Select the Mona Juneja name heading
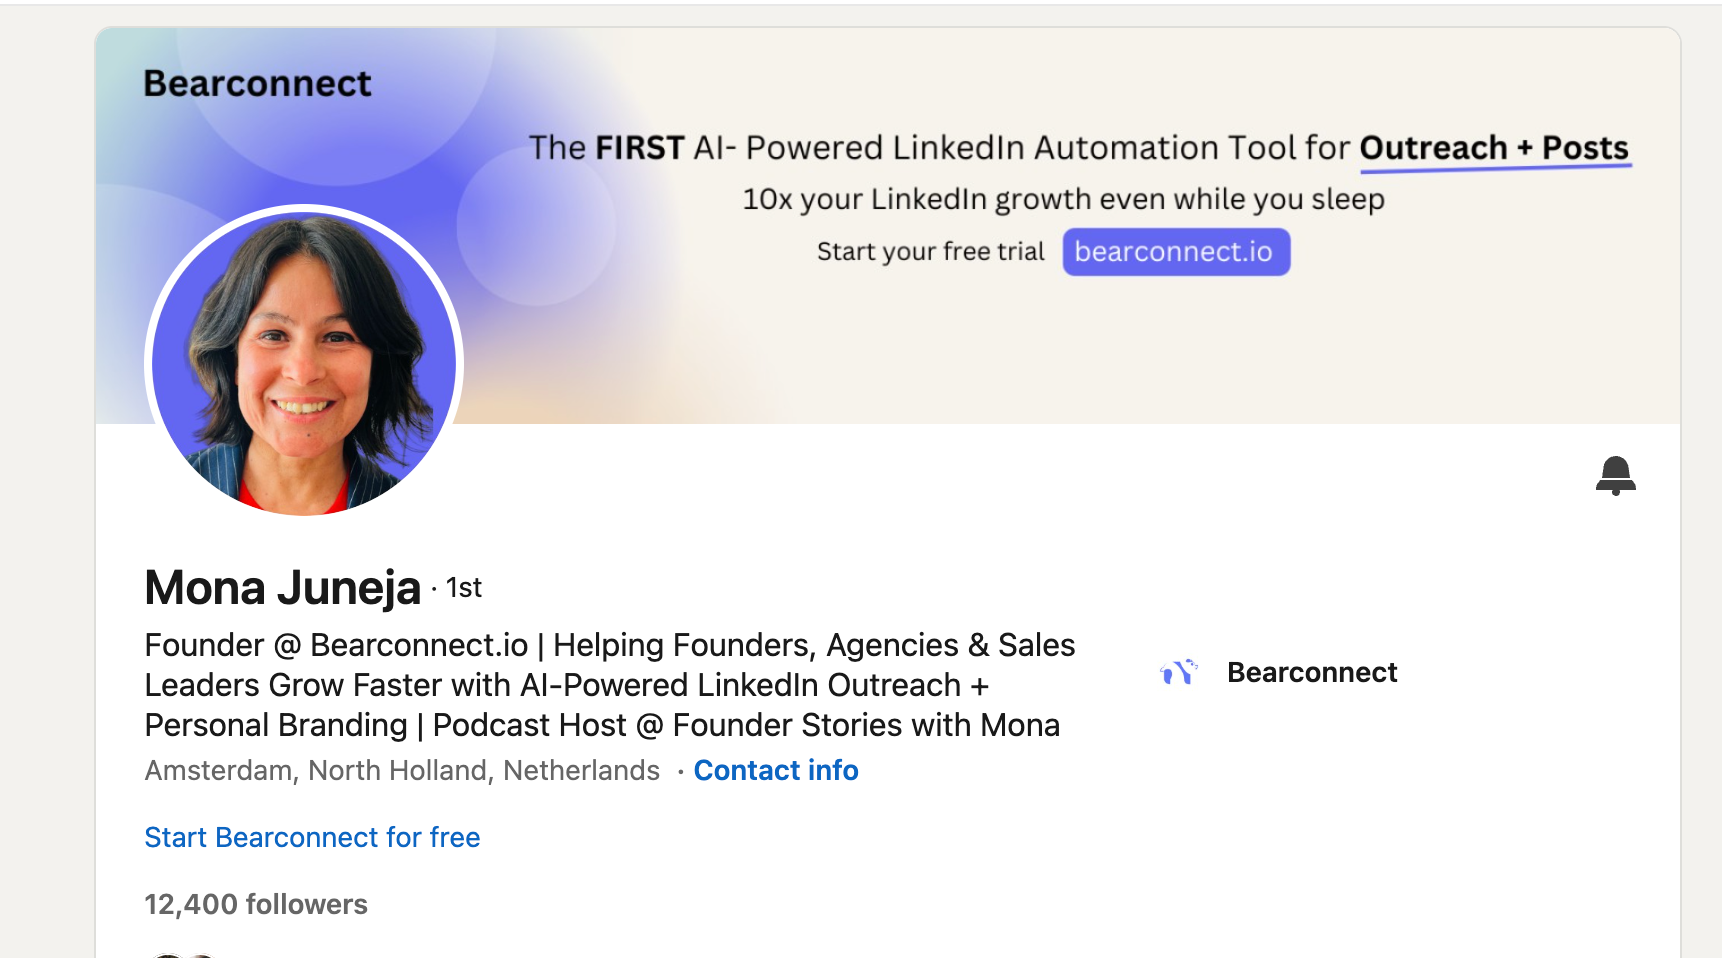Image resolution: width=1722 pixels, height=958 pixels. (283, 587)
